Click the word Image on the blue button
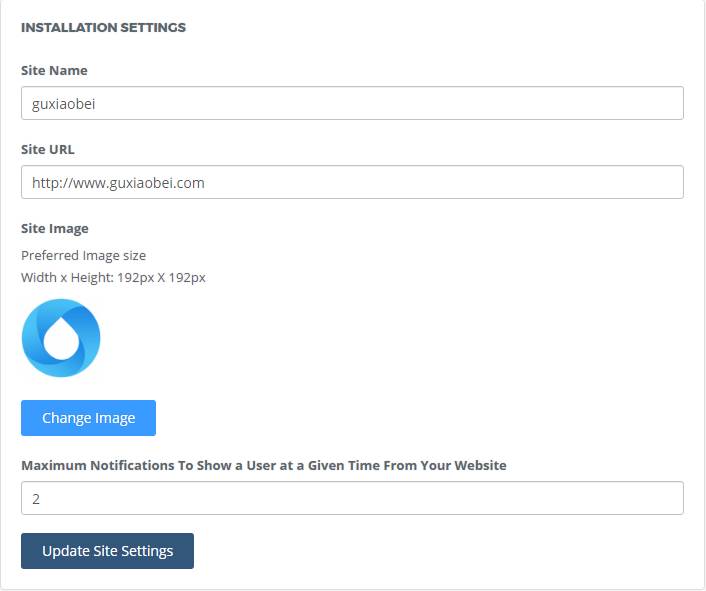The image size is (706, 591). (115, 418)
